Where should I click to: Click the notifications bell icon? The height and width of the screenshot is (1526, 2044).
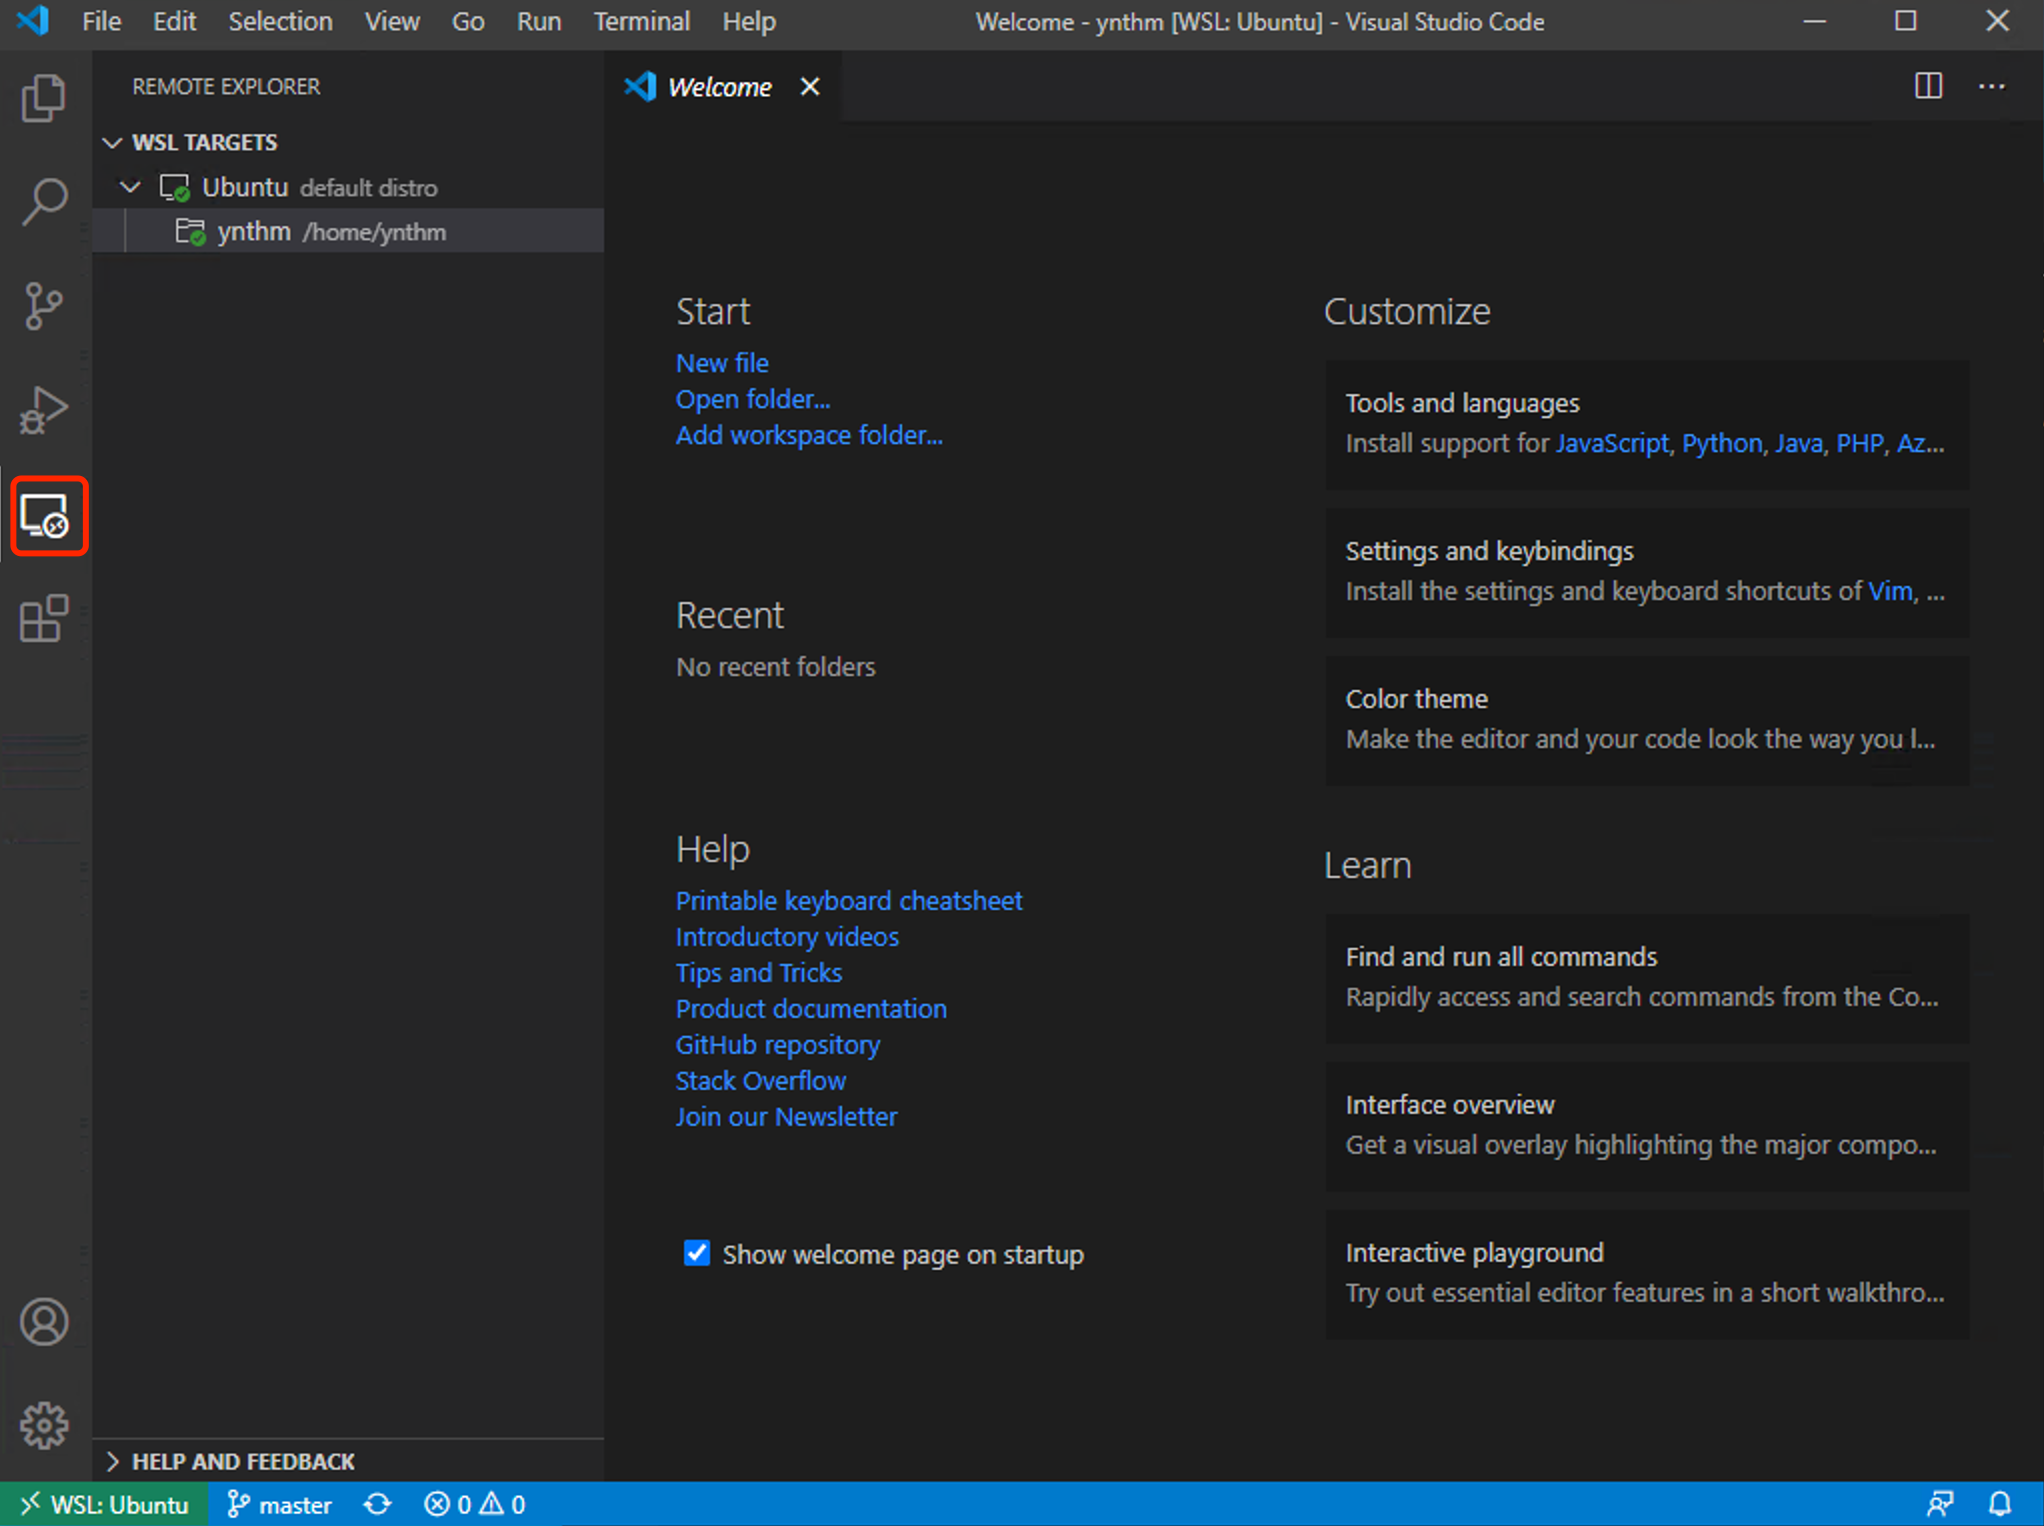pyautogui.click(x=2001, y=1504)
